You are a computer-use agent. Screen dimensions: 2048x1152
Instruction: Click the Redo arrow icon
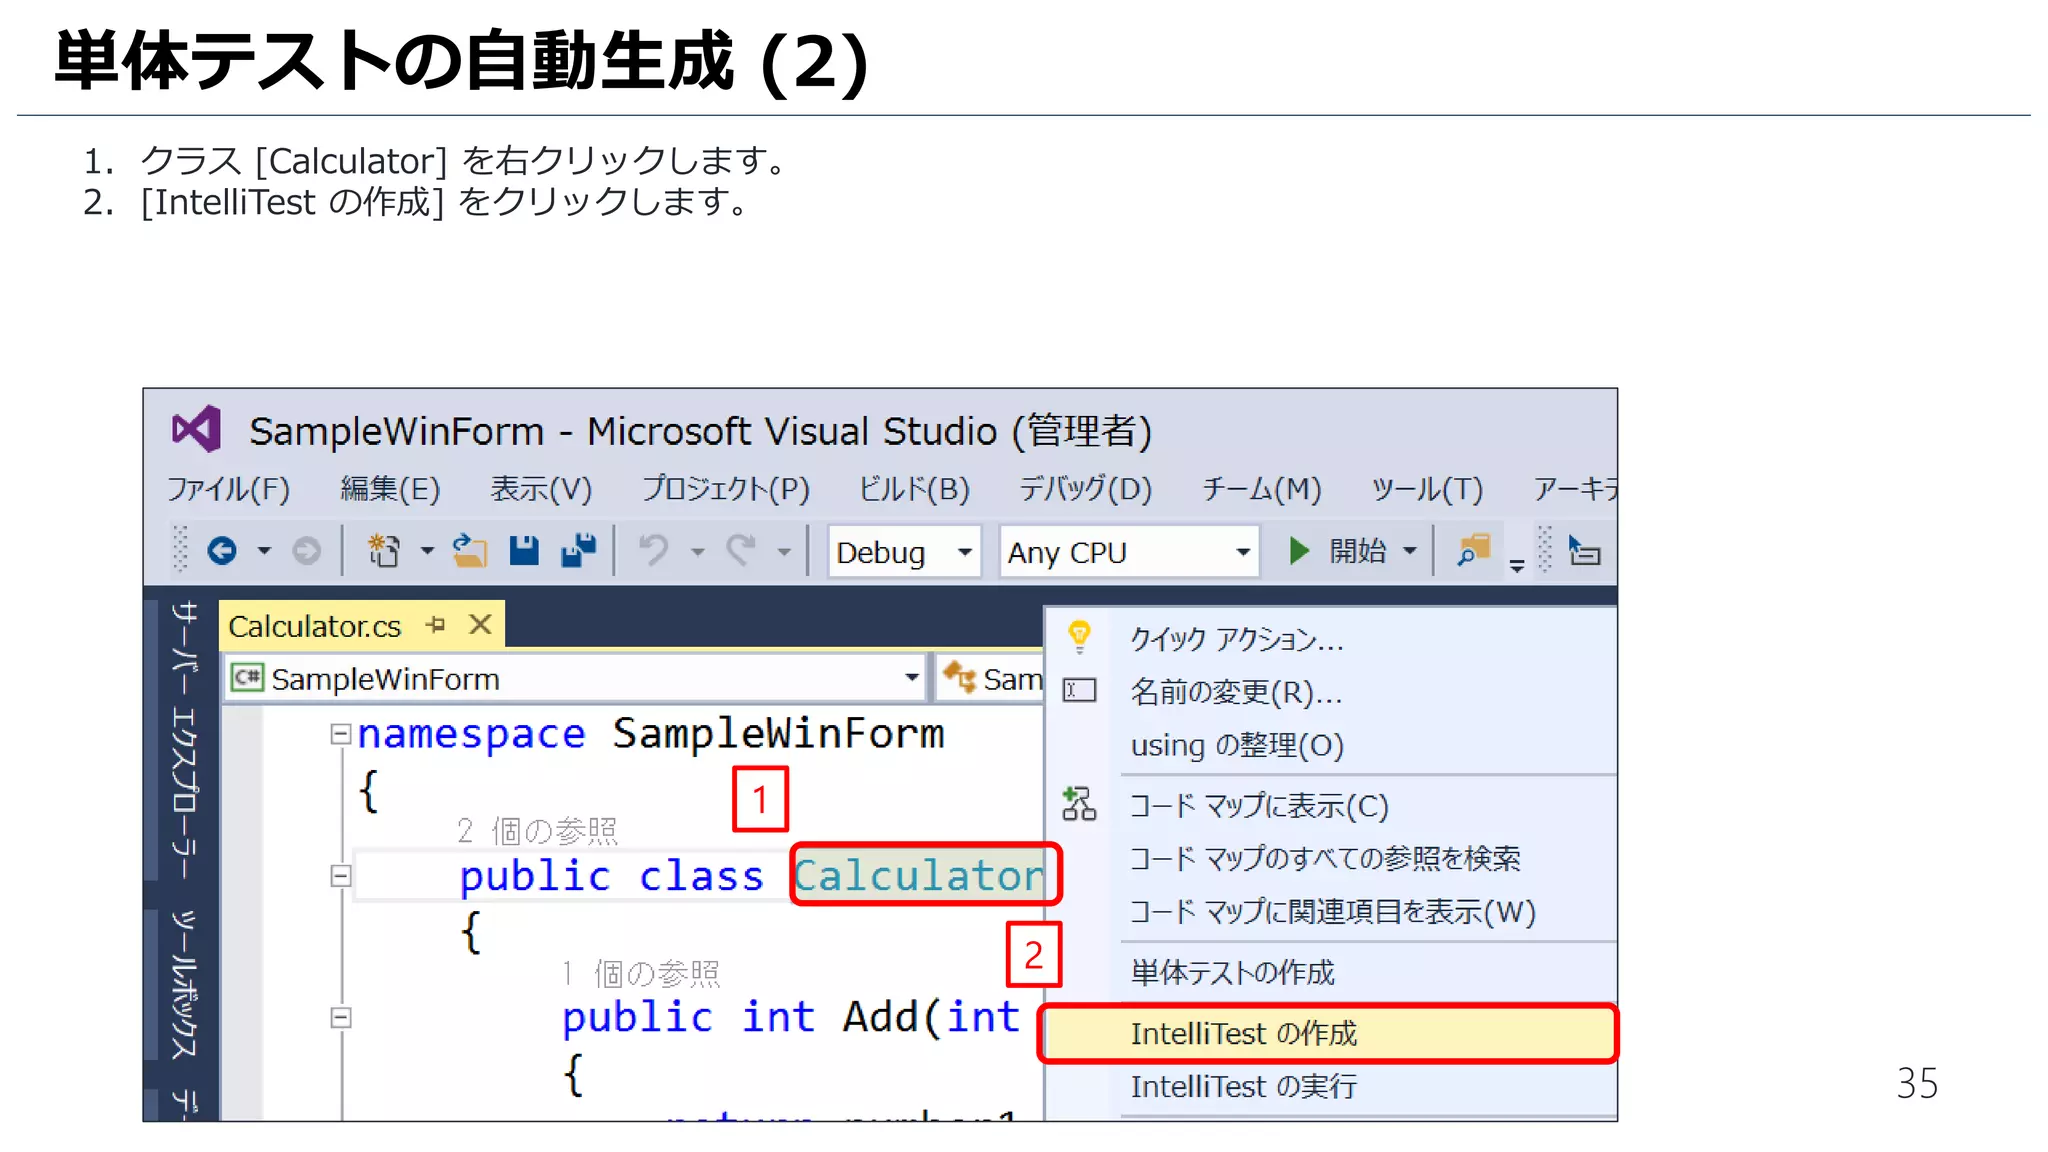point(741,550)
